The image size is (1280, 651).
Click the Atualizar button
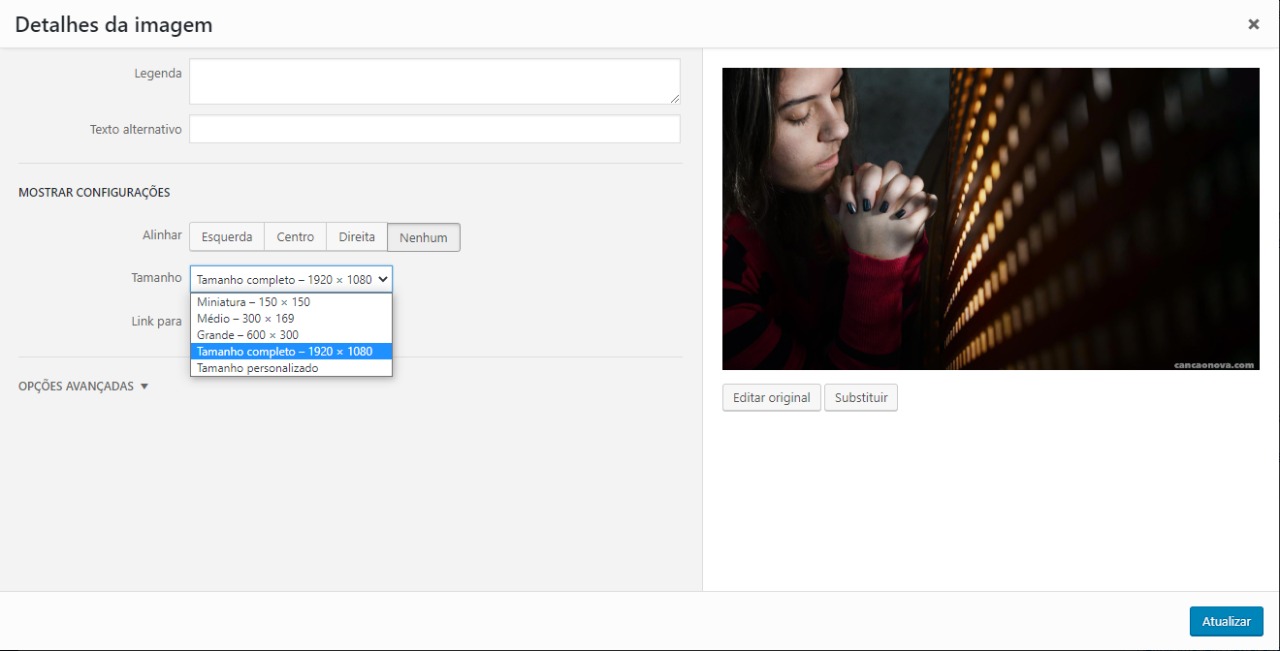click(x=1226, y=621)
